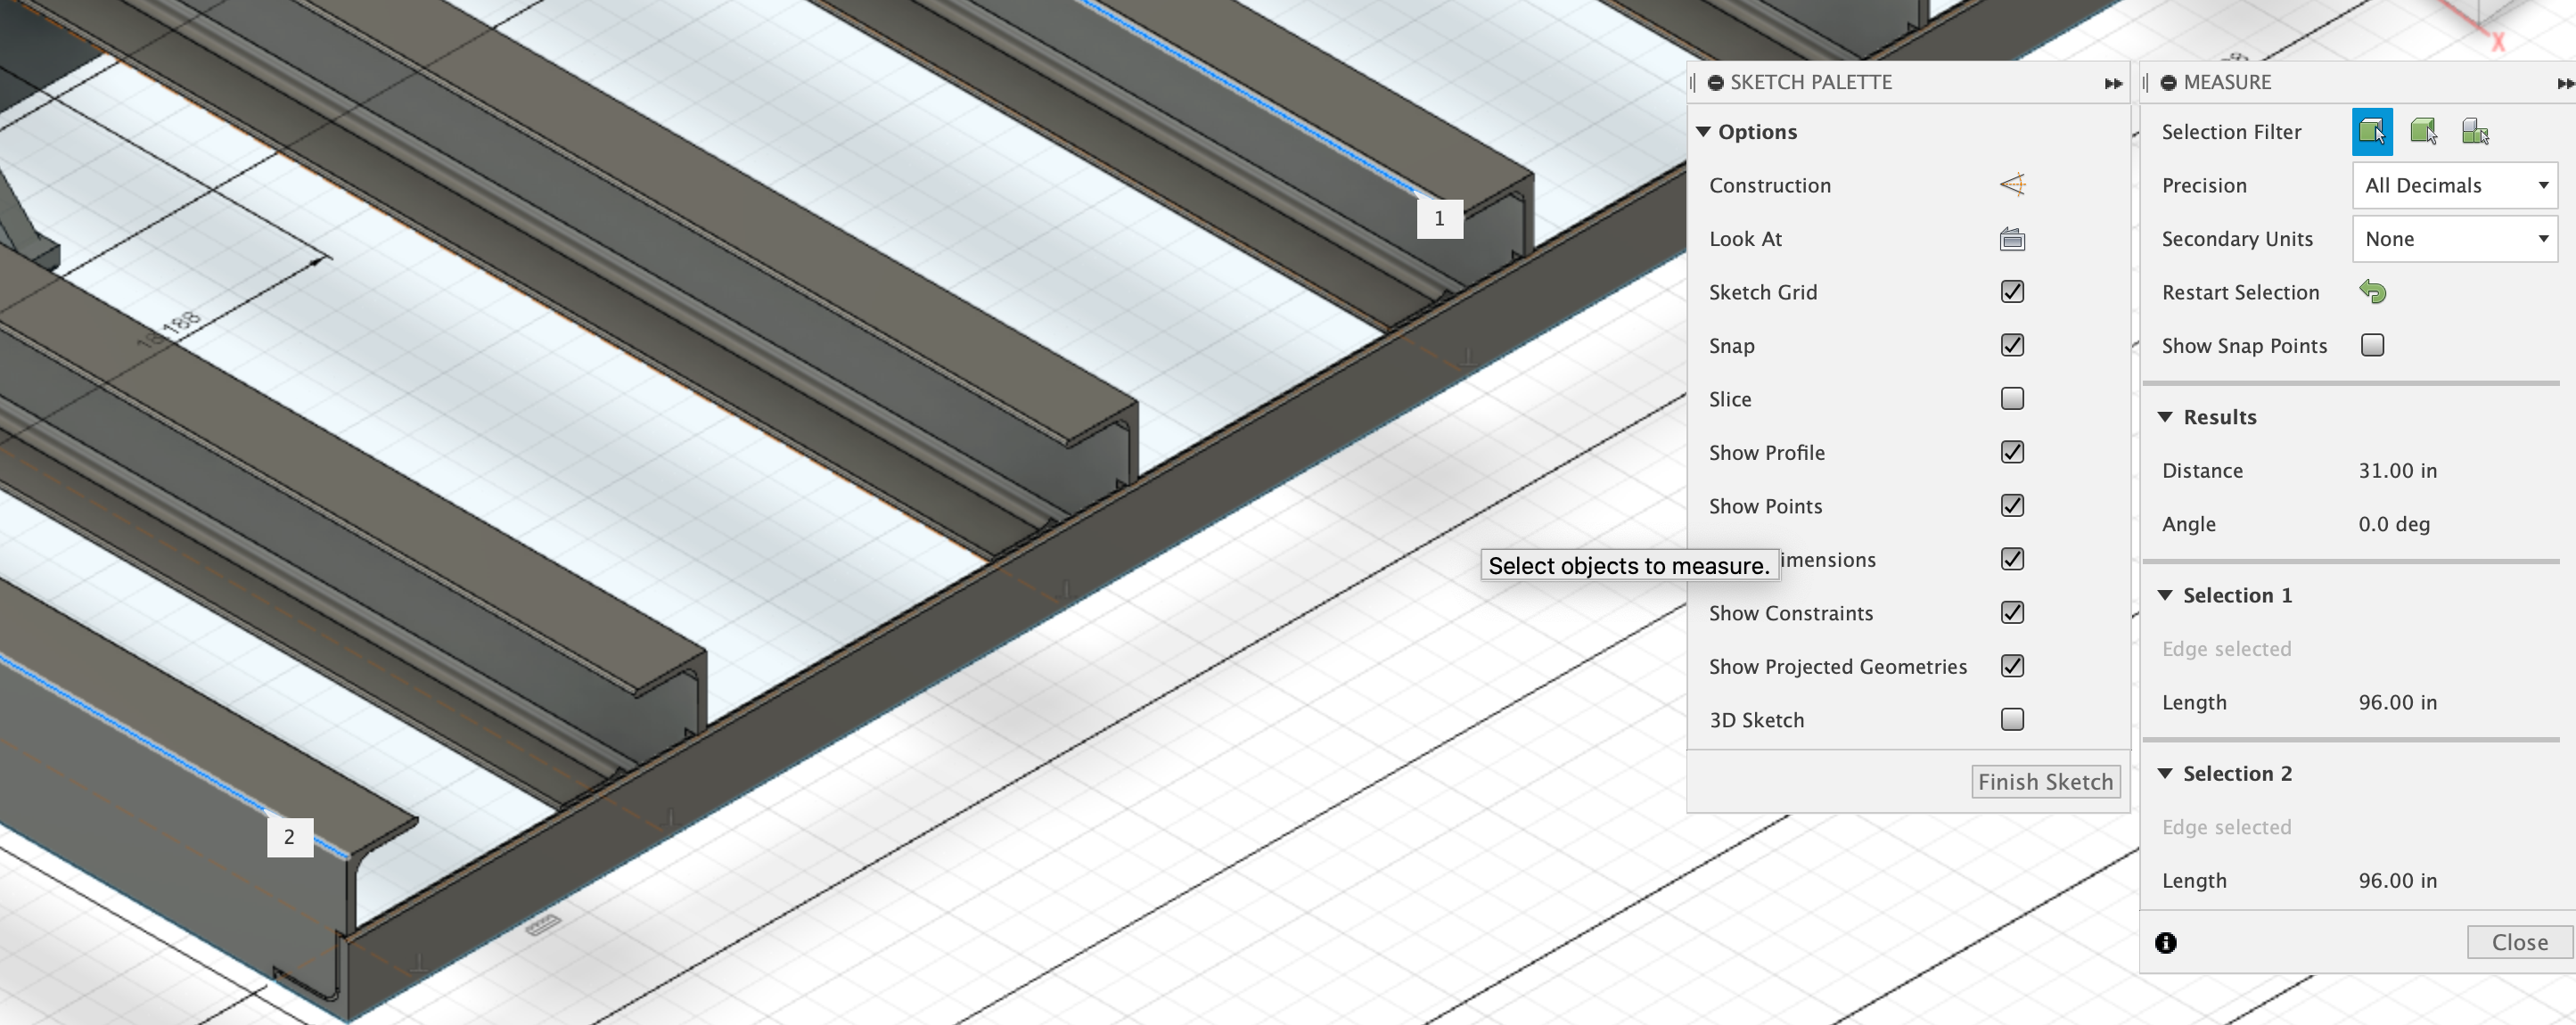Click the Restart Selection green arrow
Image resolution: width=2576 pixels, height=1025 pixels.
click(x=2373, y=292)
